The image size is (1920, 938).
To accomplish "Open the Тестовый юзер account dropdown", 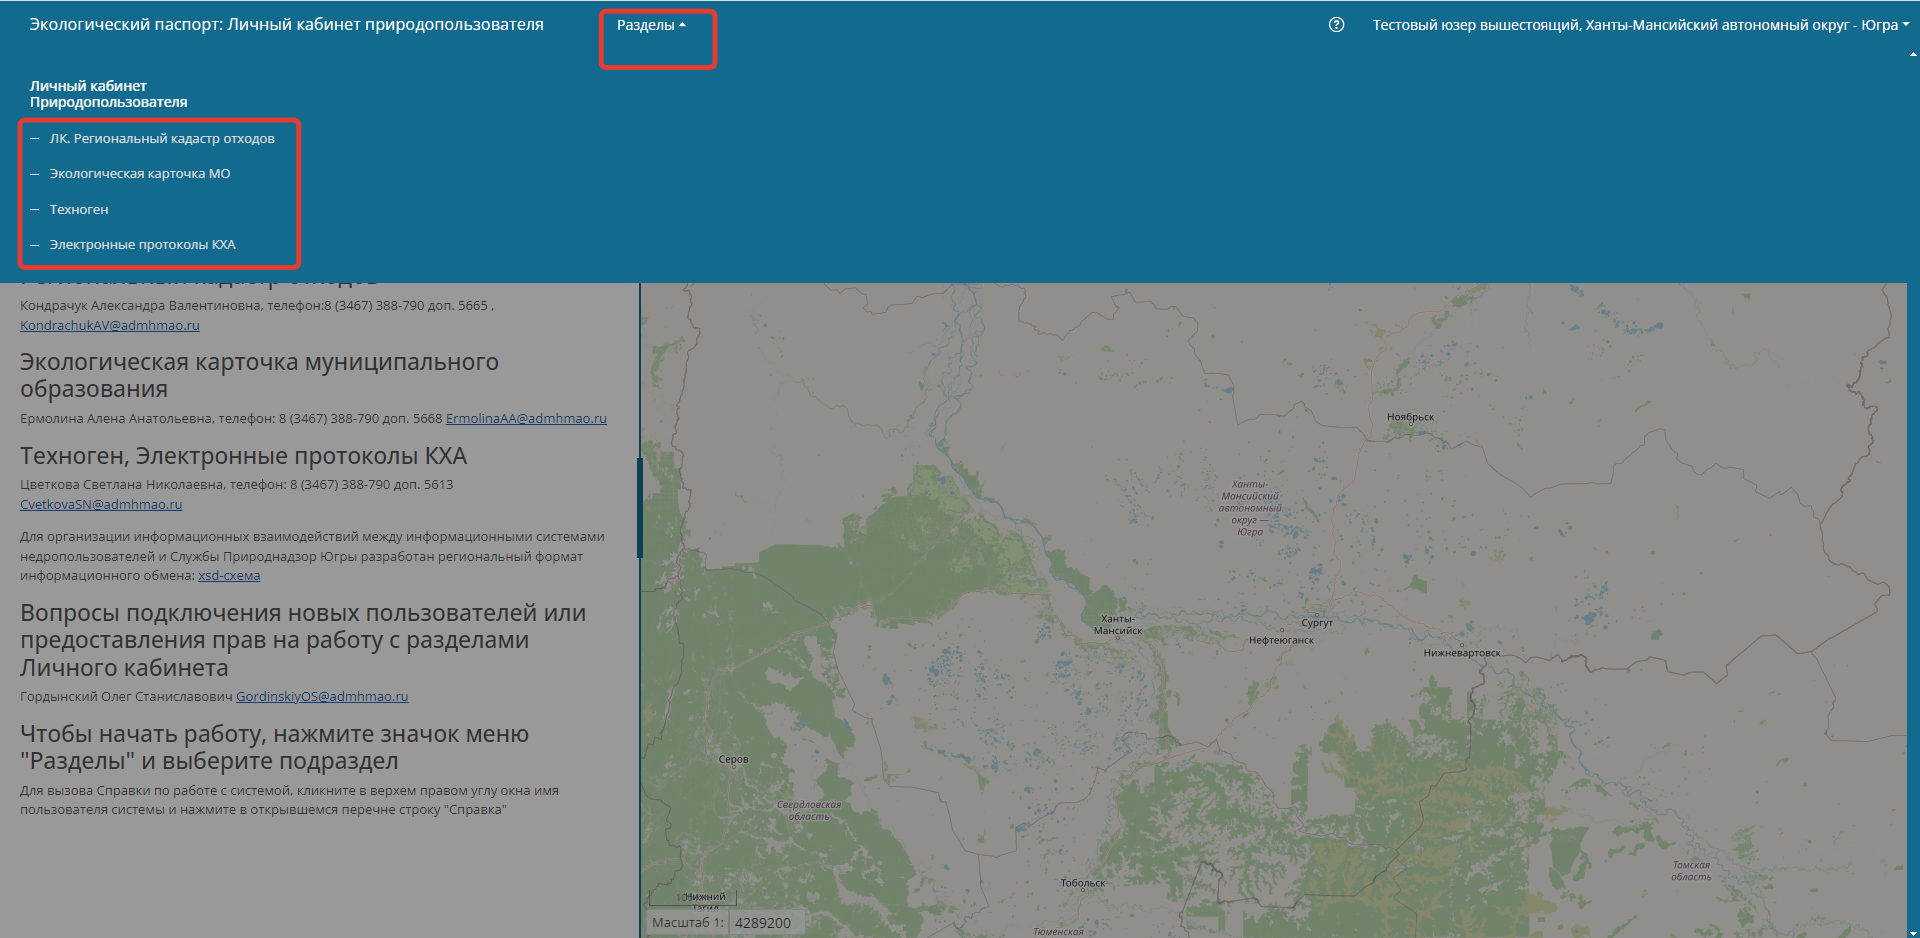I will point(1639,25).
